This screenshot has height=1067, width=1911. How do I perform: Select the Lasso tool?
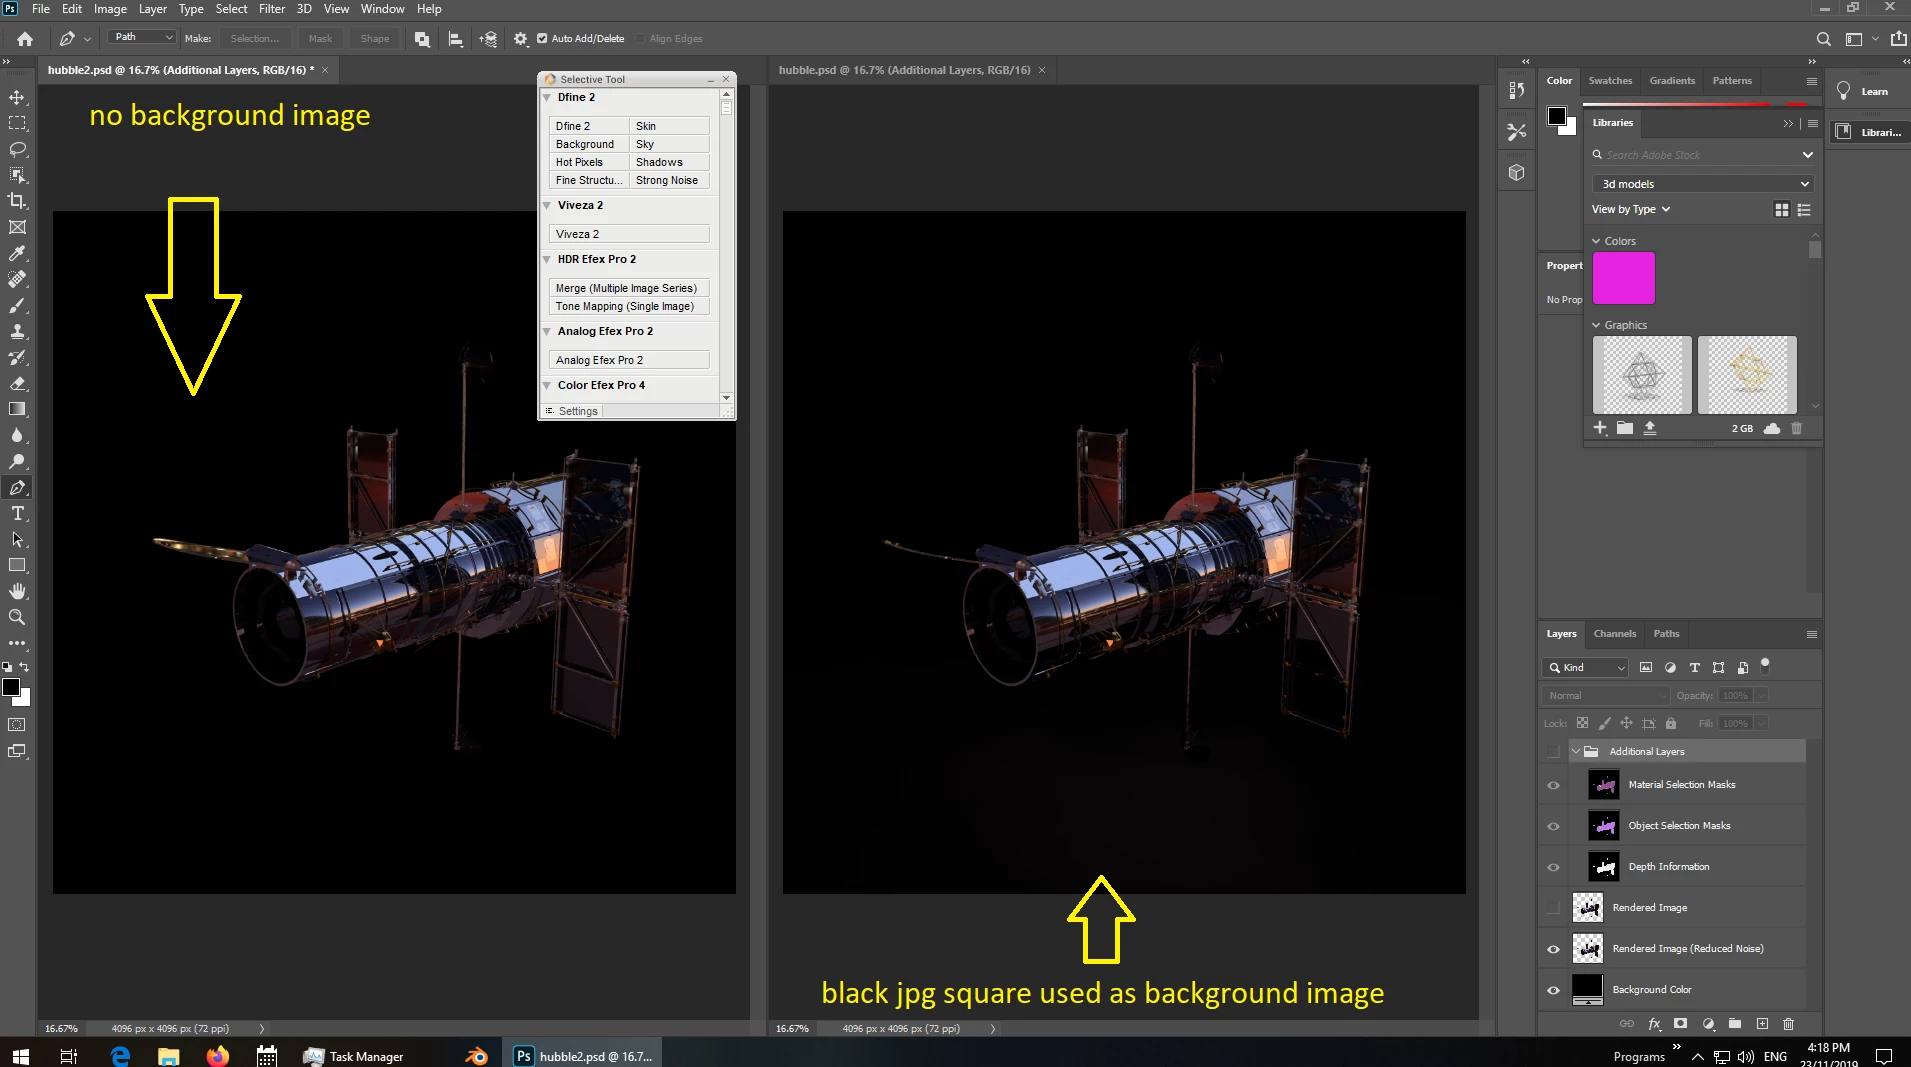pyautogui.click(x=17, y=149)
